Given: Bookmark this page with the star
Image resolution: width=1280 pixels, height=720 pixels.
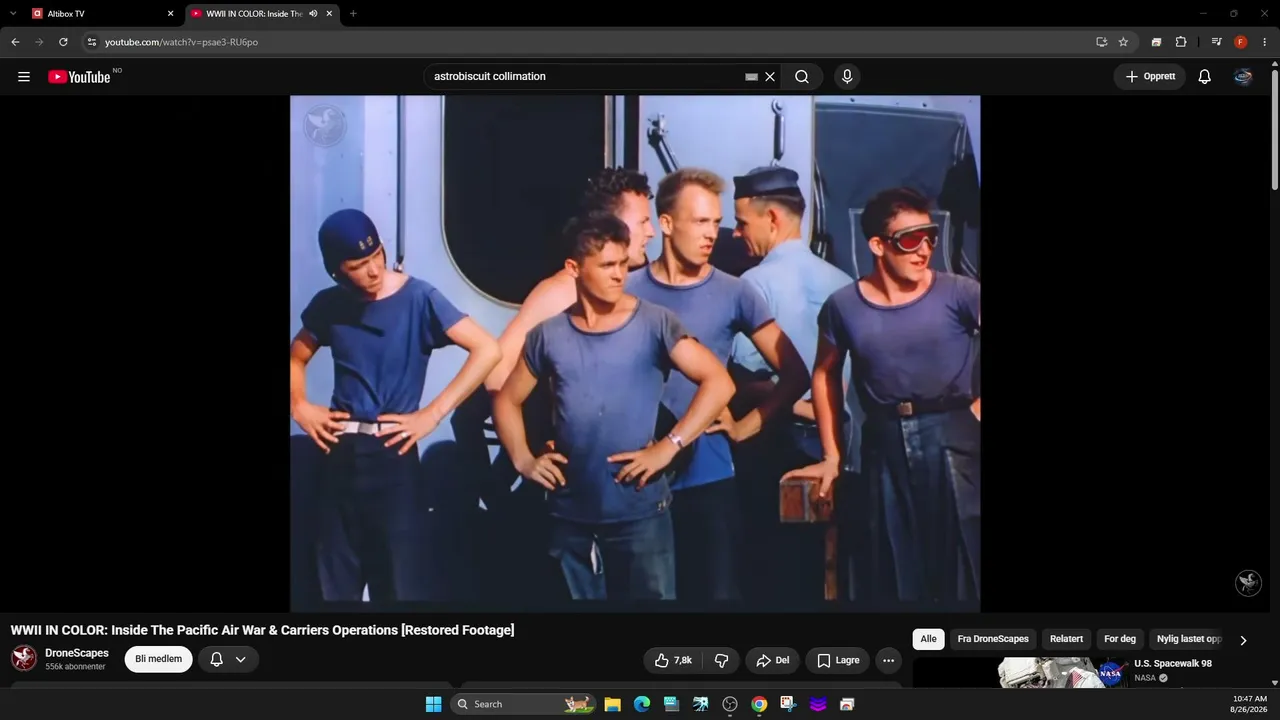Looking at the screenshot, I should pyautogui.click(x=1123, y=42).
